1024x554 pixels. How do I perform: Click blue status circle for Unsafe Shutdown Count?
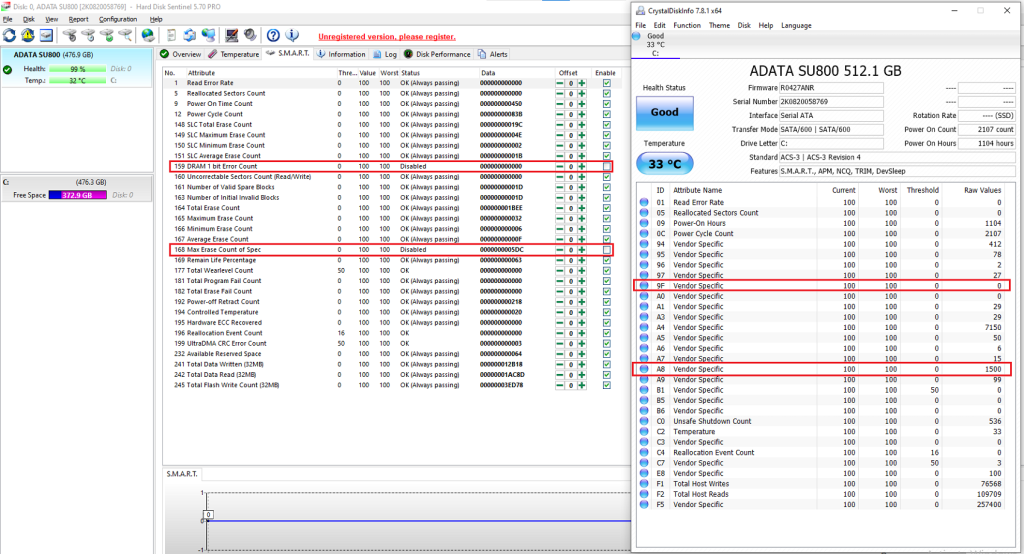click(x=644, y=421)
